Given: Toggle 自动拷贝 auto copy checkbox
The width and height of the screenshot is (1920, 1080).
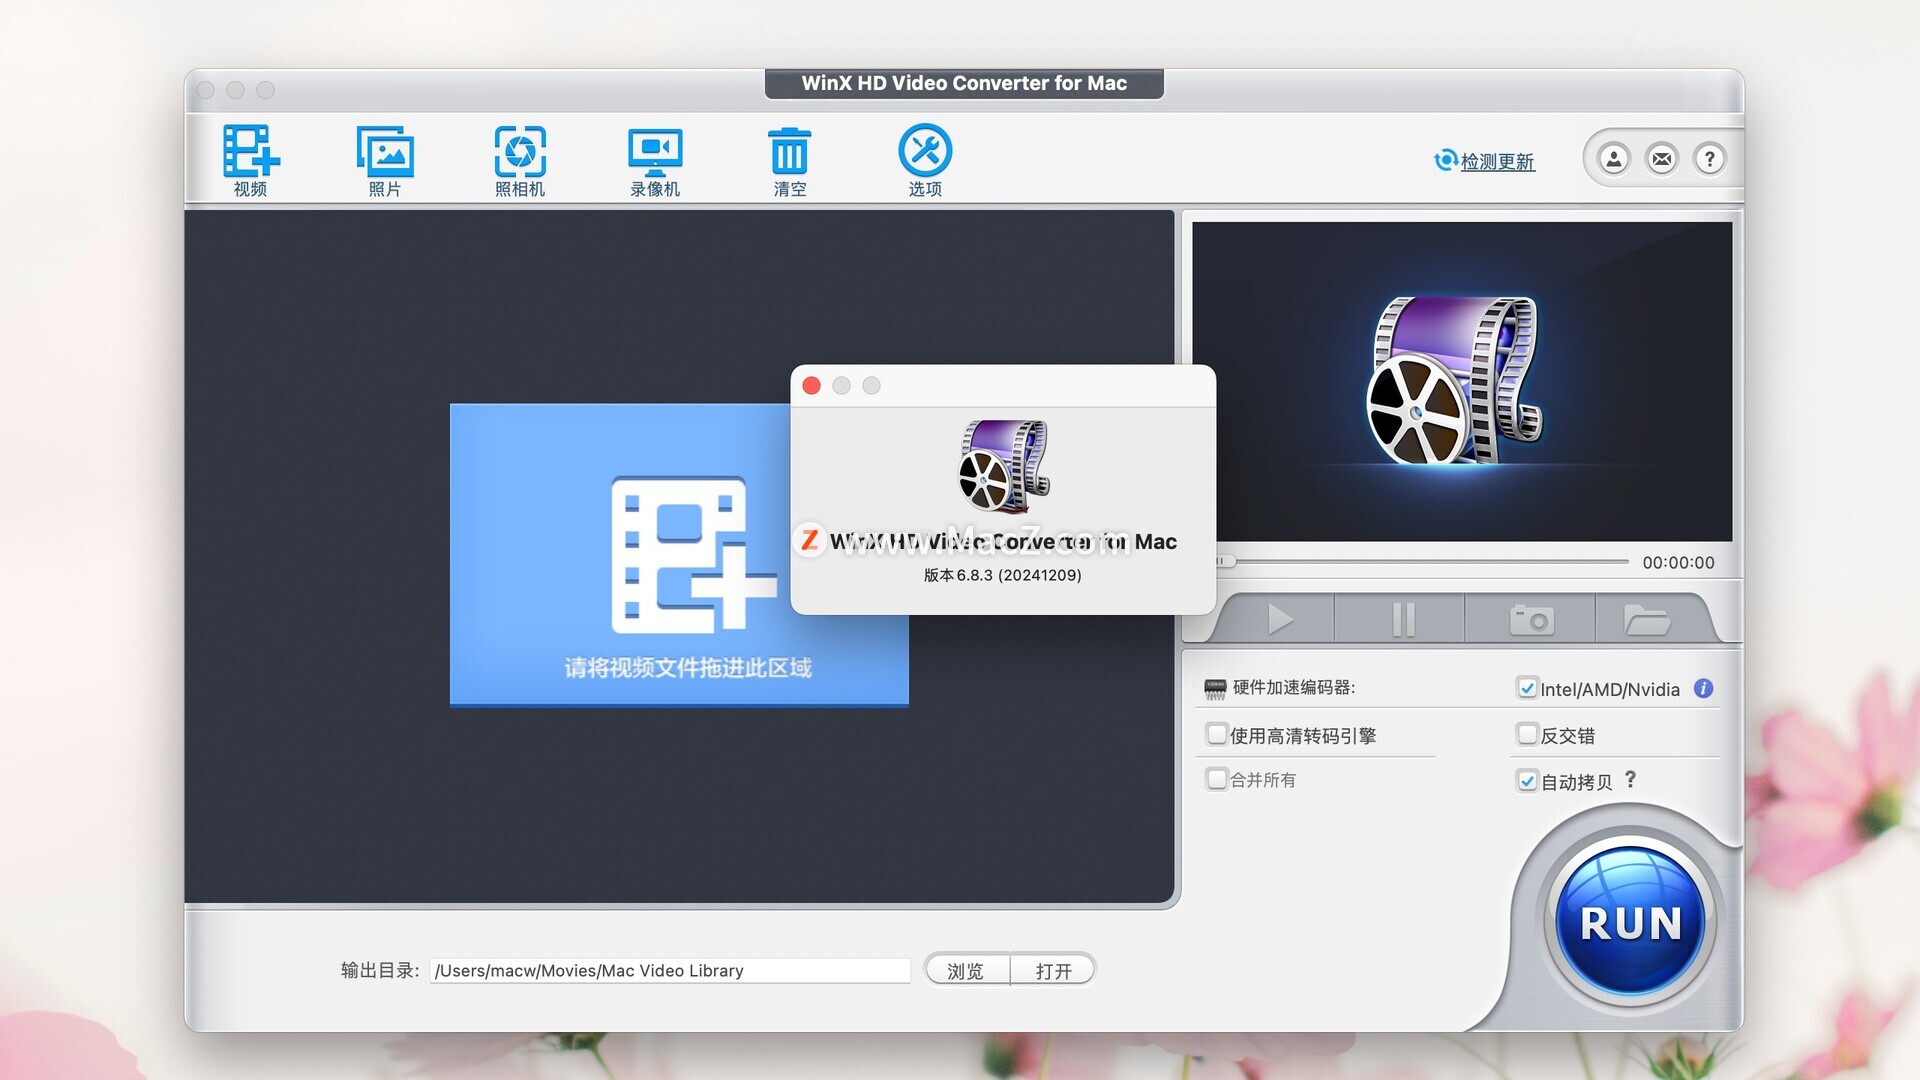Looking at the screenshot, I should [x=1527, y=781].
